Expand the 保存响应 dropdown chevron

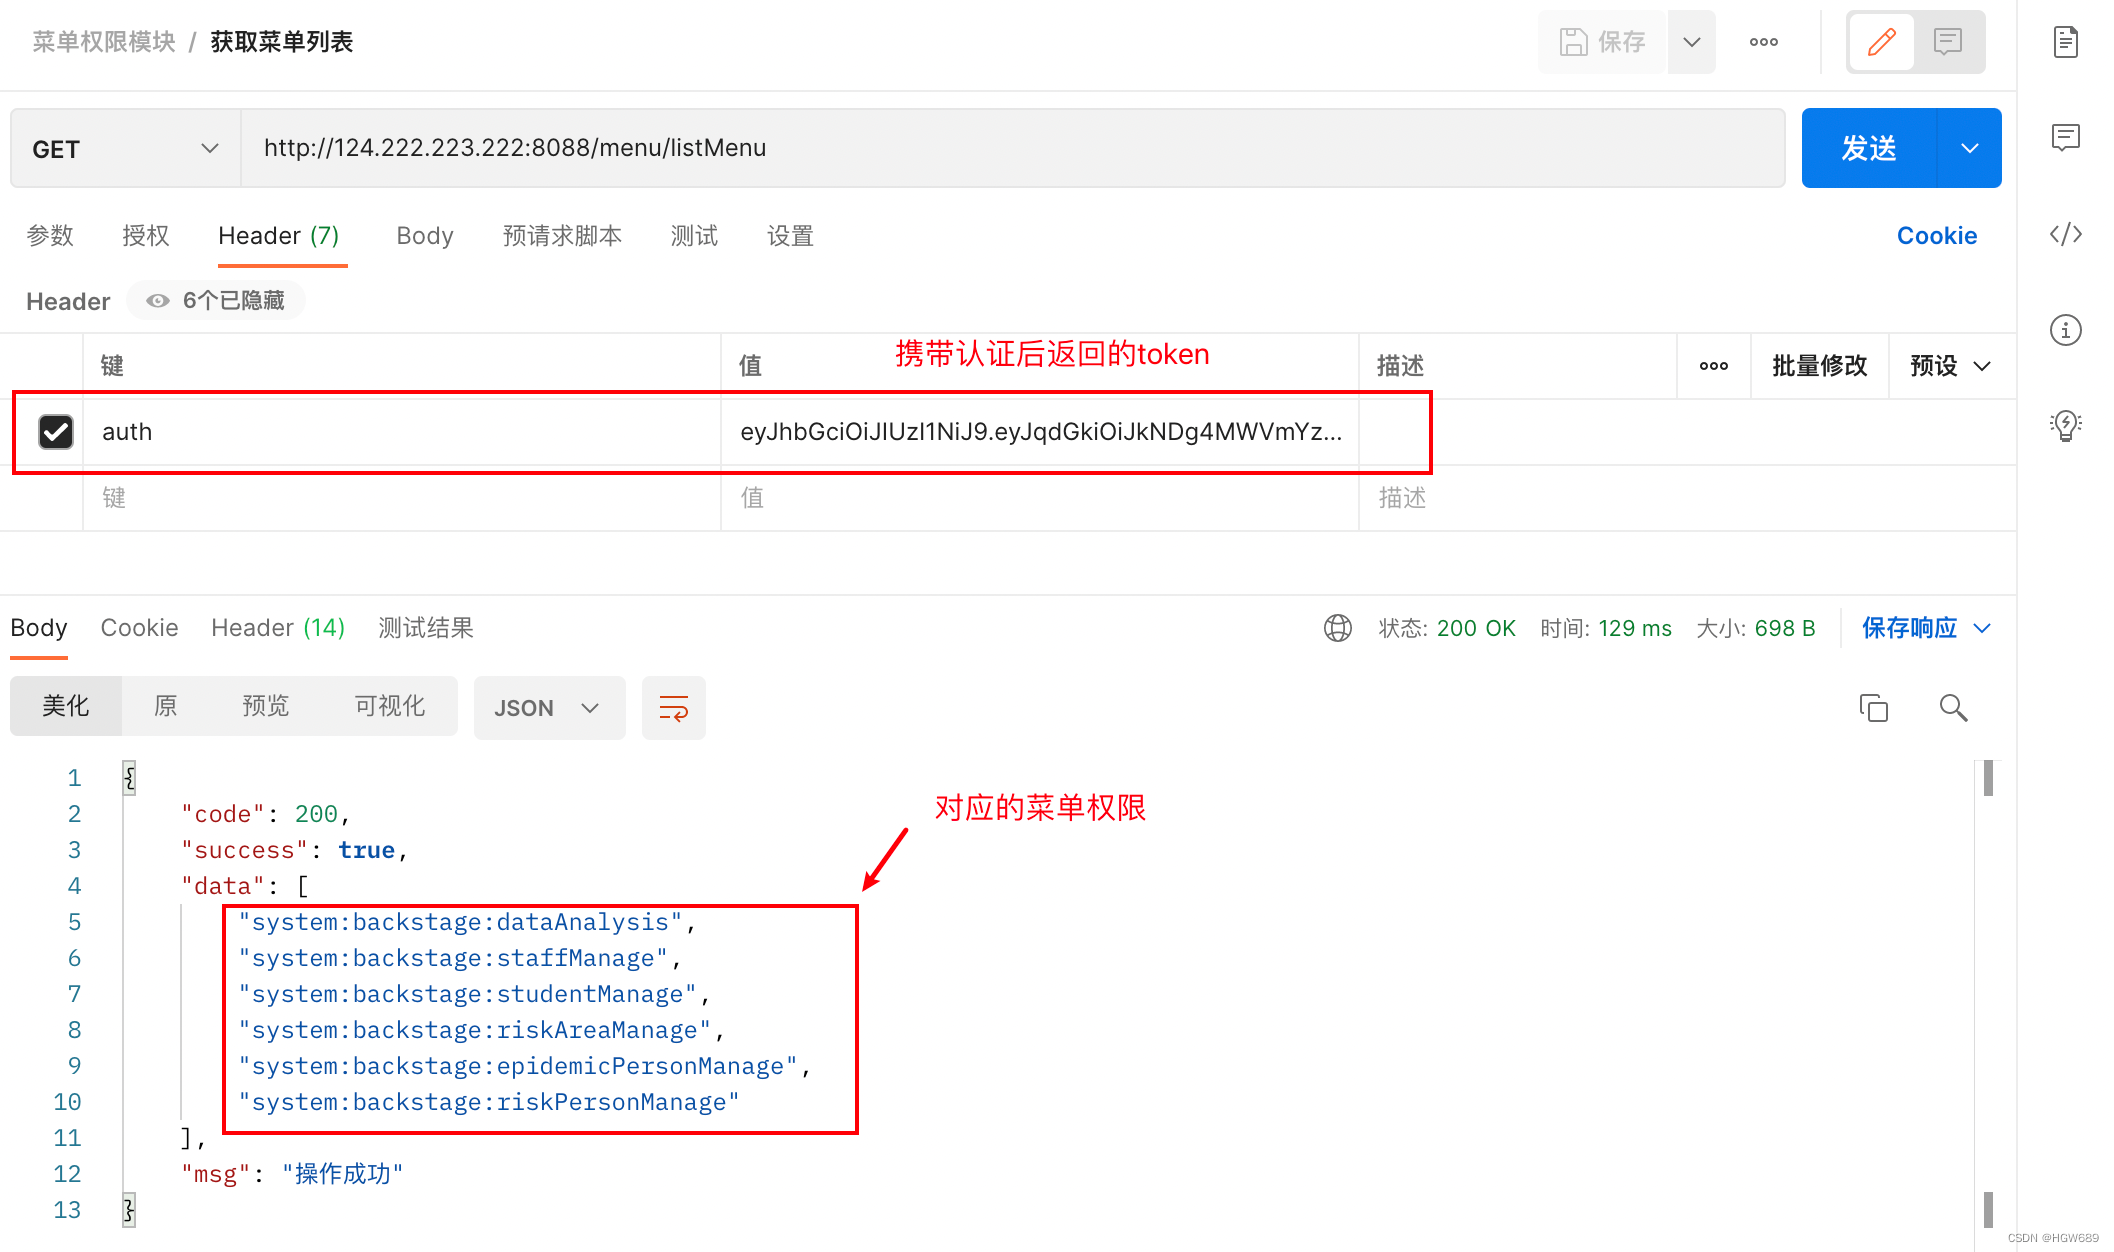[1982, 628]
